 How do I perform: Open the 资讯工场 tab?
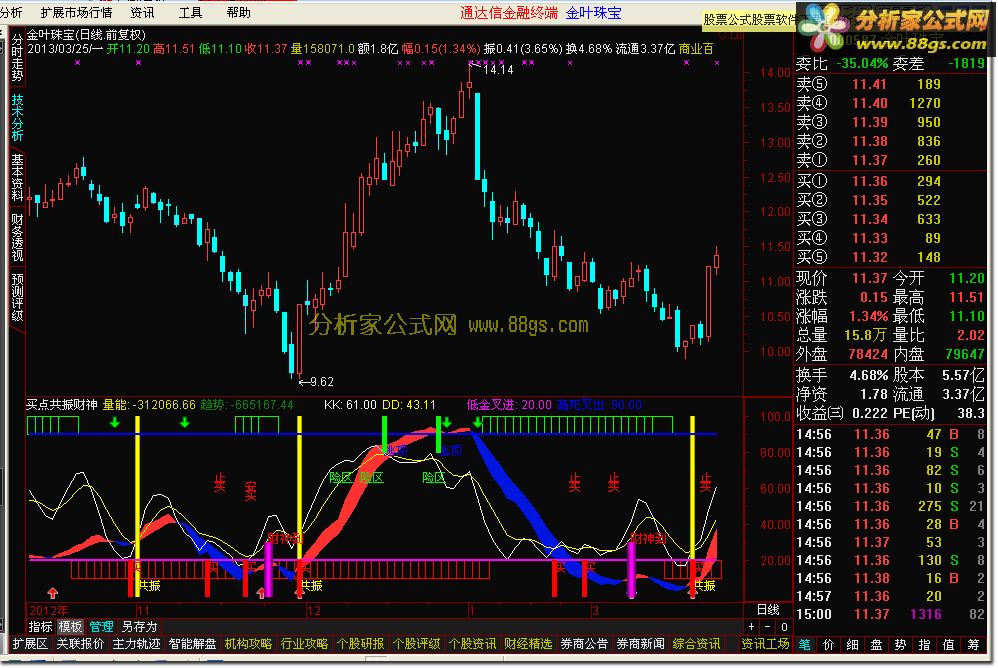[766, 644]
